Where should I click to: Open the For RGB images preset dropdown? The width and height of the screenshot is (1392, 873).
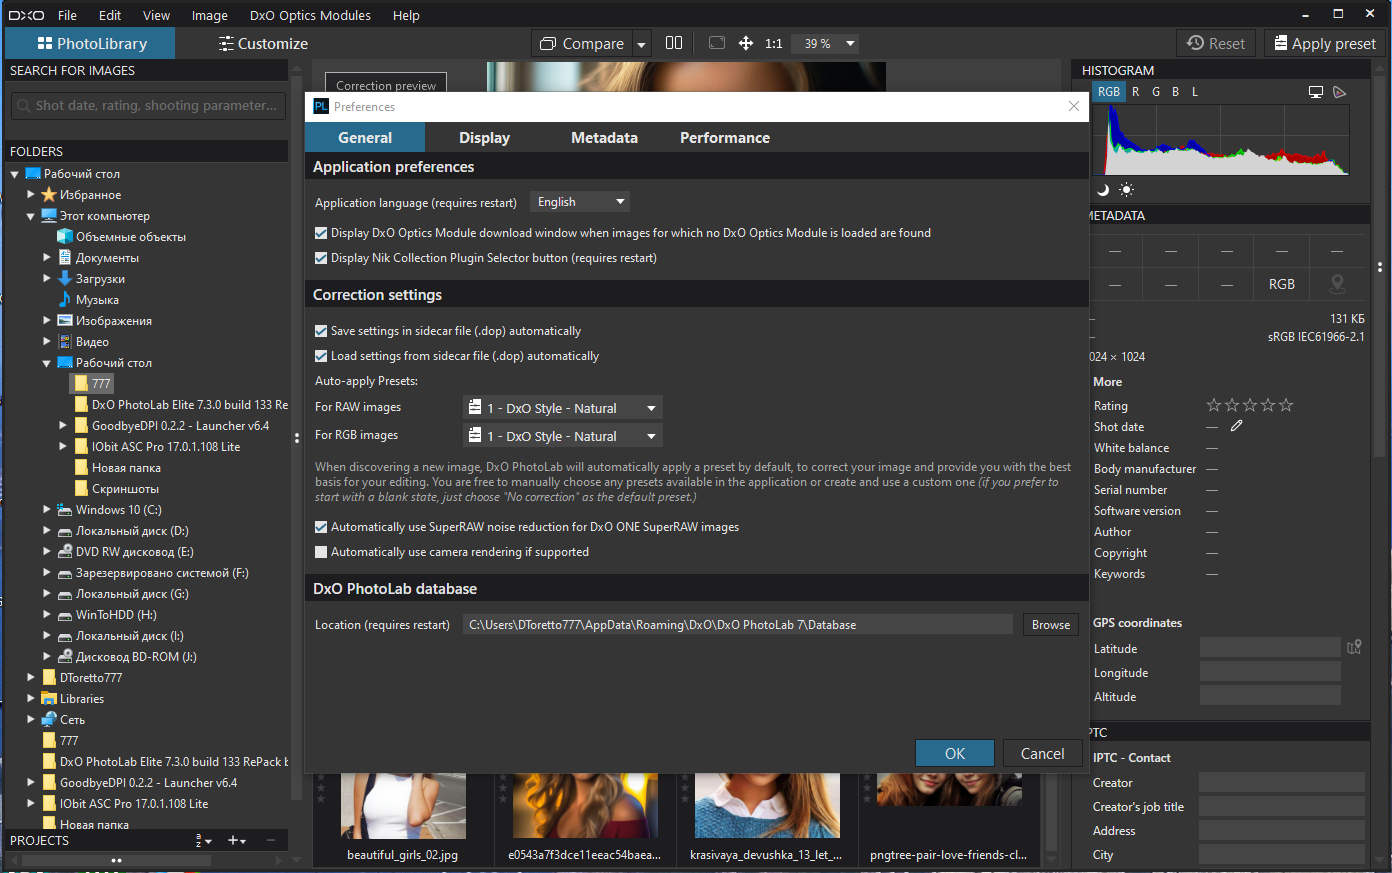tap(563, 436)
